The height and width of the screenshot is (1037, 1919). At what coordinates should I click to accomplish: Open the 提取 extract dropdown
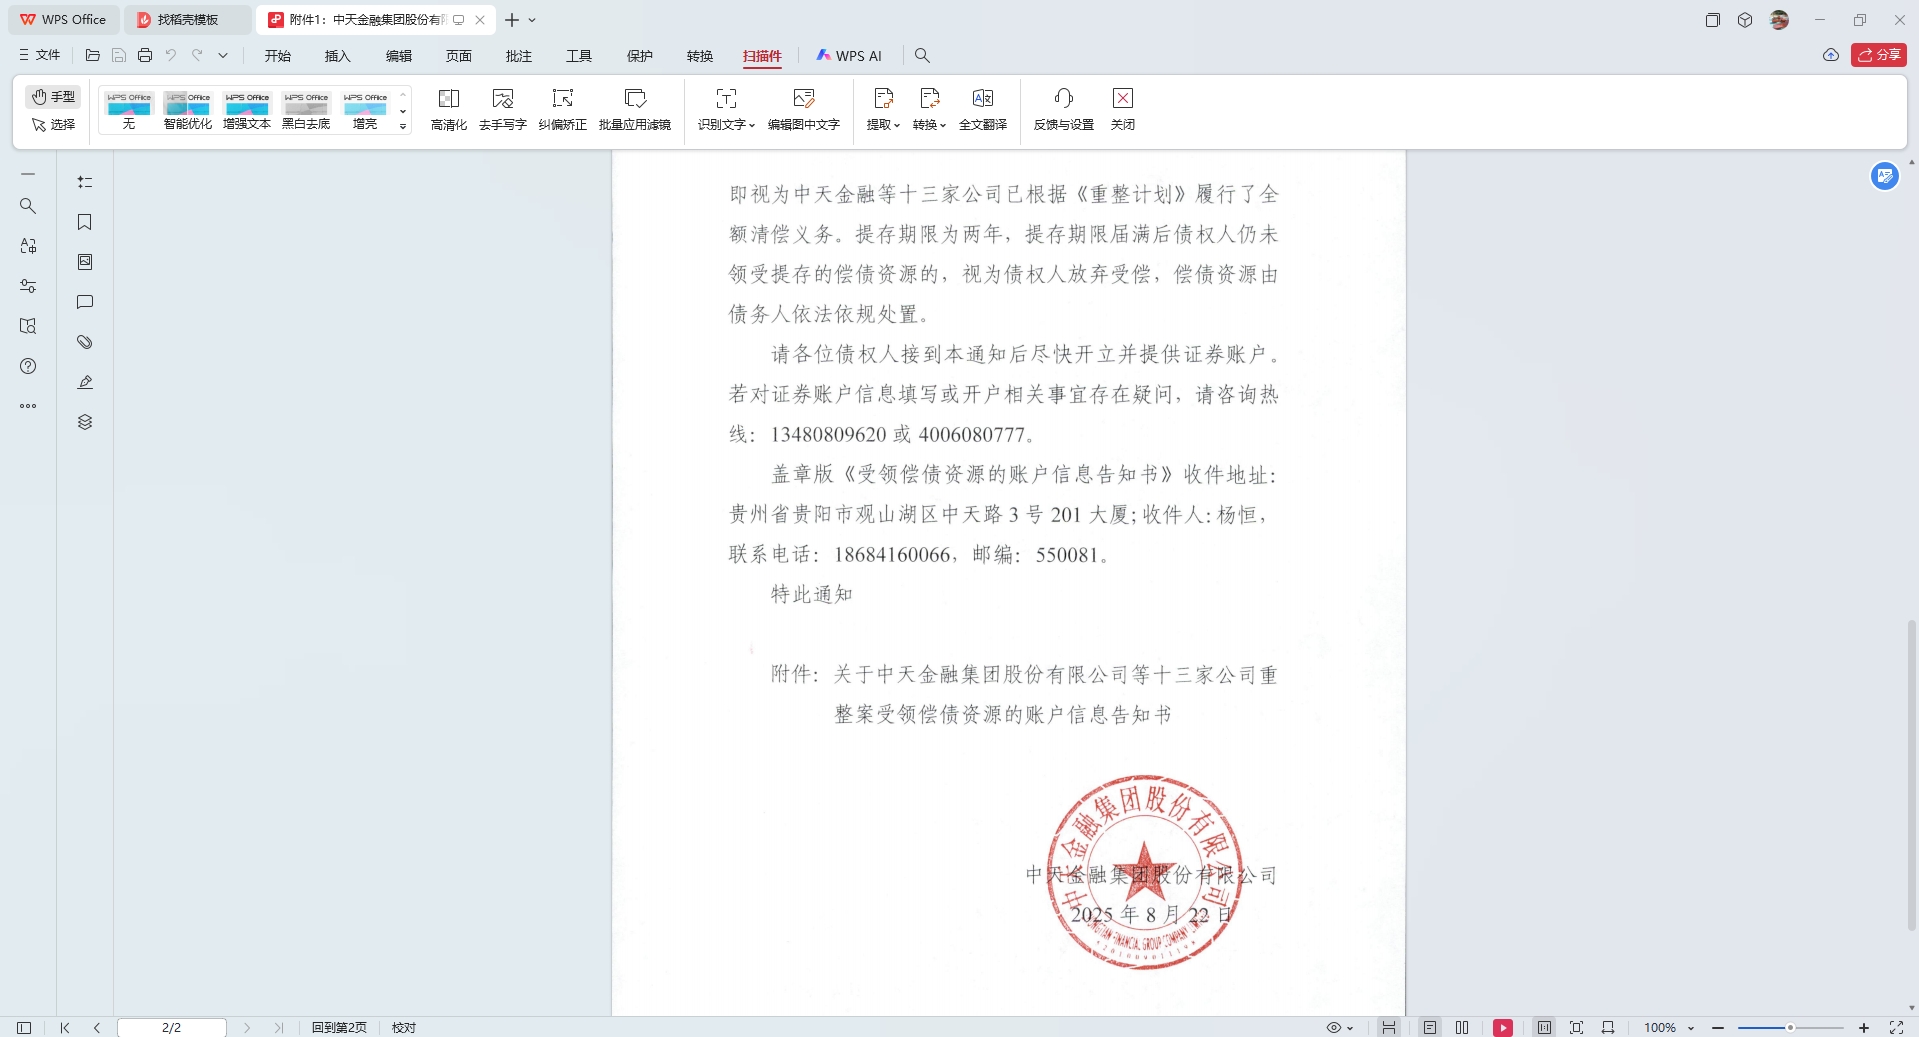[883, 109]
